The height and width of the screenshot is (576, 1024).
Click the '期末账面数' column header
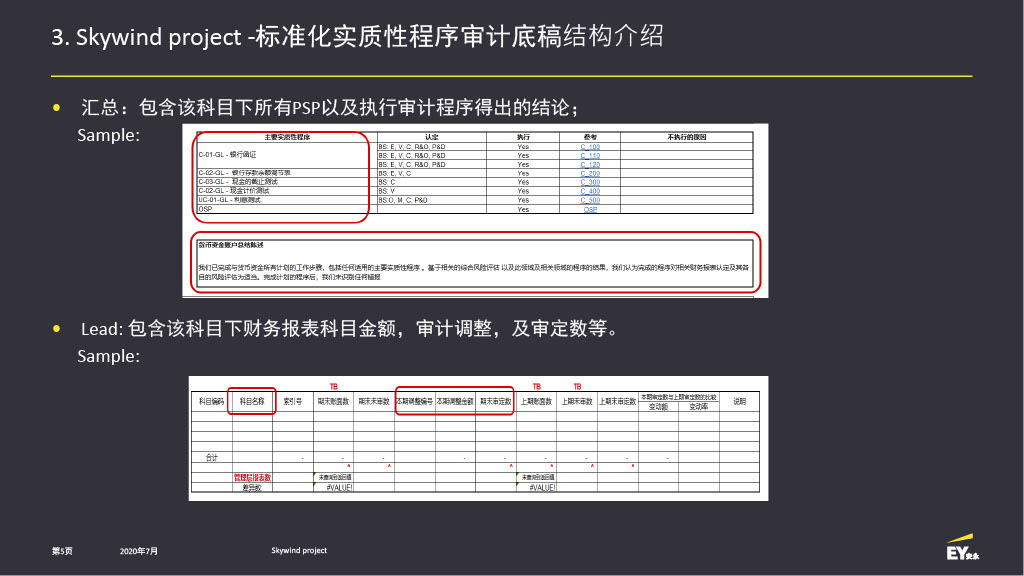tap(333, 402)
